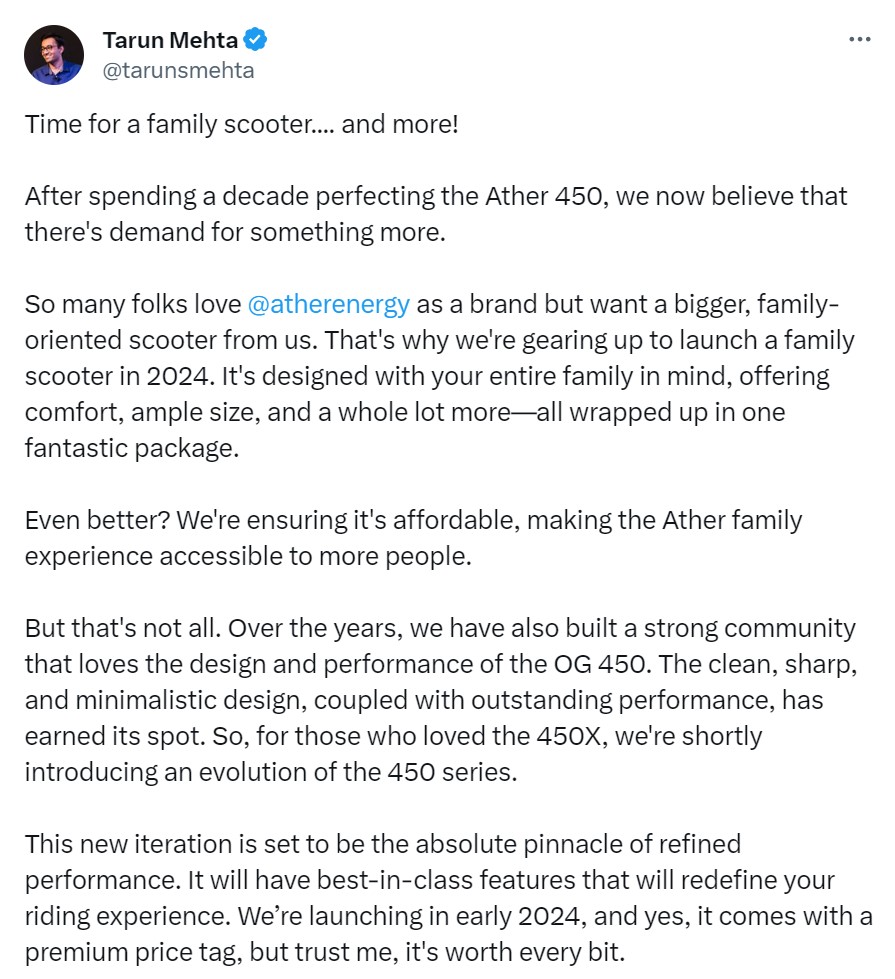Viewport: 895px width, 979px height.
Task: Open the @tarunsmehta handle link
Action: (x=178, y=71)
